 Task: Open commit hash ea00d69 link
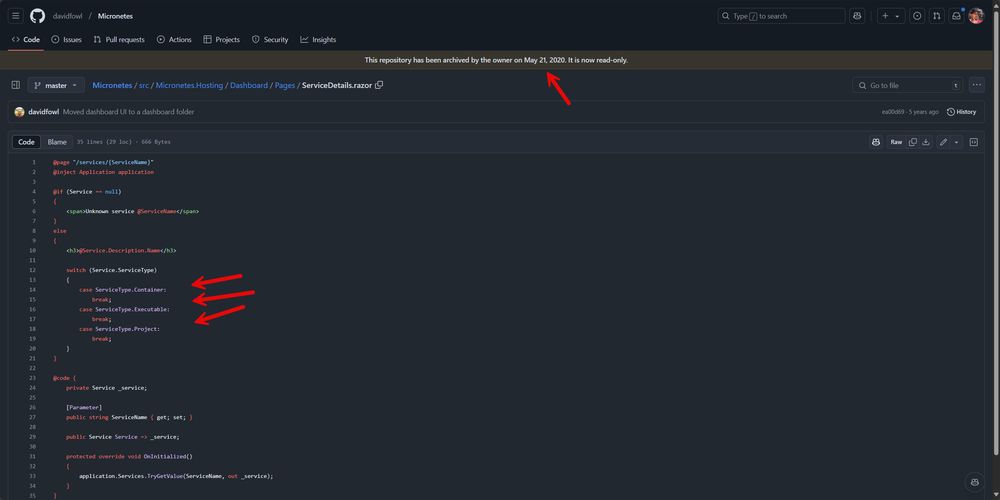pyautogui.click(x=892, y=112)
